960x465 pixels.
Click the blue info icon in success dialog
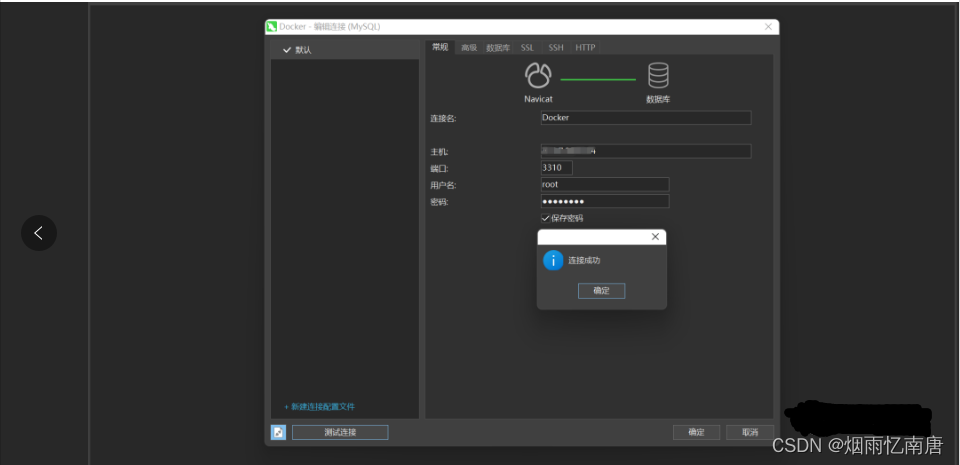tap(553, 260)
